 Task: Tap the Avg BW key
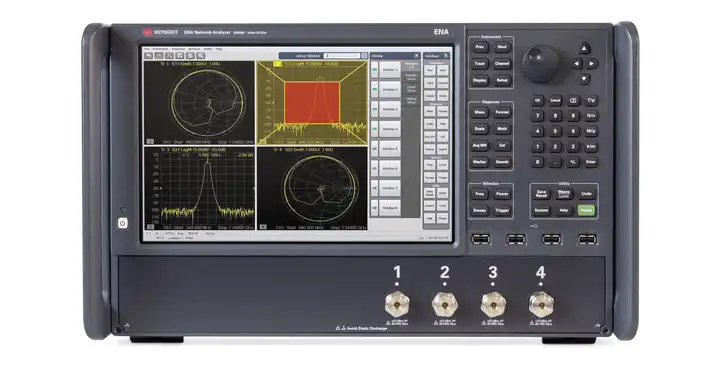click(479, 145)
